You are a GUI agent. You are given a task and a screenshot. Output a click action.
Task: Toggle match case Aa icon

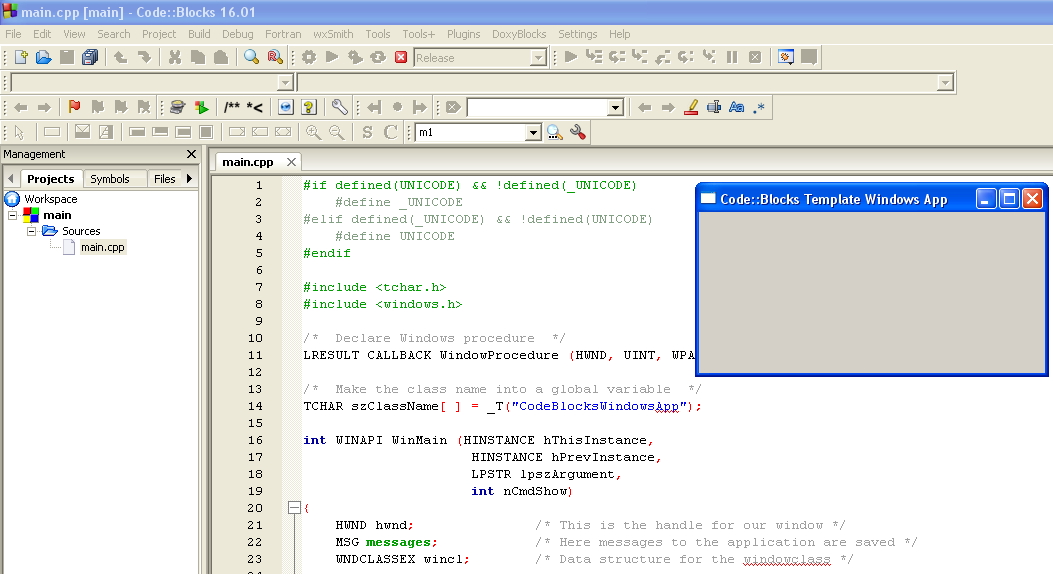coord(737,107)
